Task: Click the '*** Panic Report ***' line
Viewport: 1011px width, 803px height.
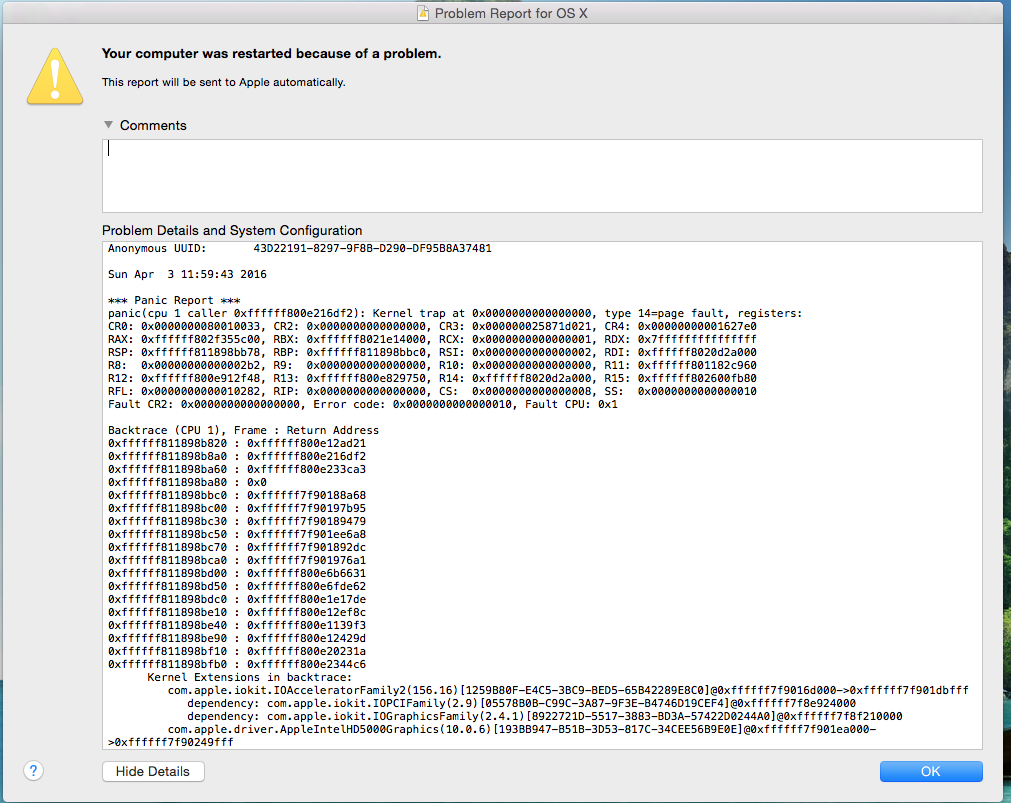Action: 174,300
